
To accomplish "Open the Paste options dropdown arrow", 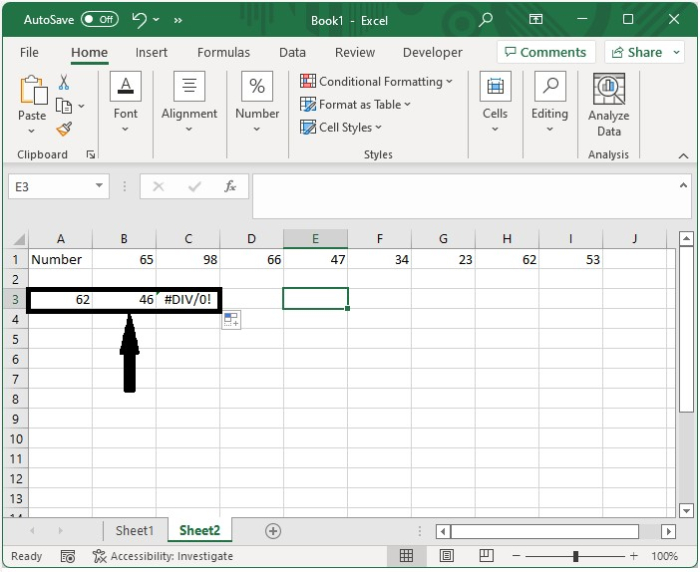I will click(31, 131).
